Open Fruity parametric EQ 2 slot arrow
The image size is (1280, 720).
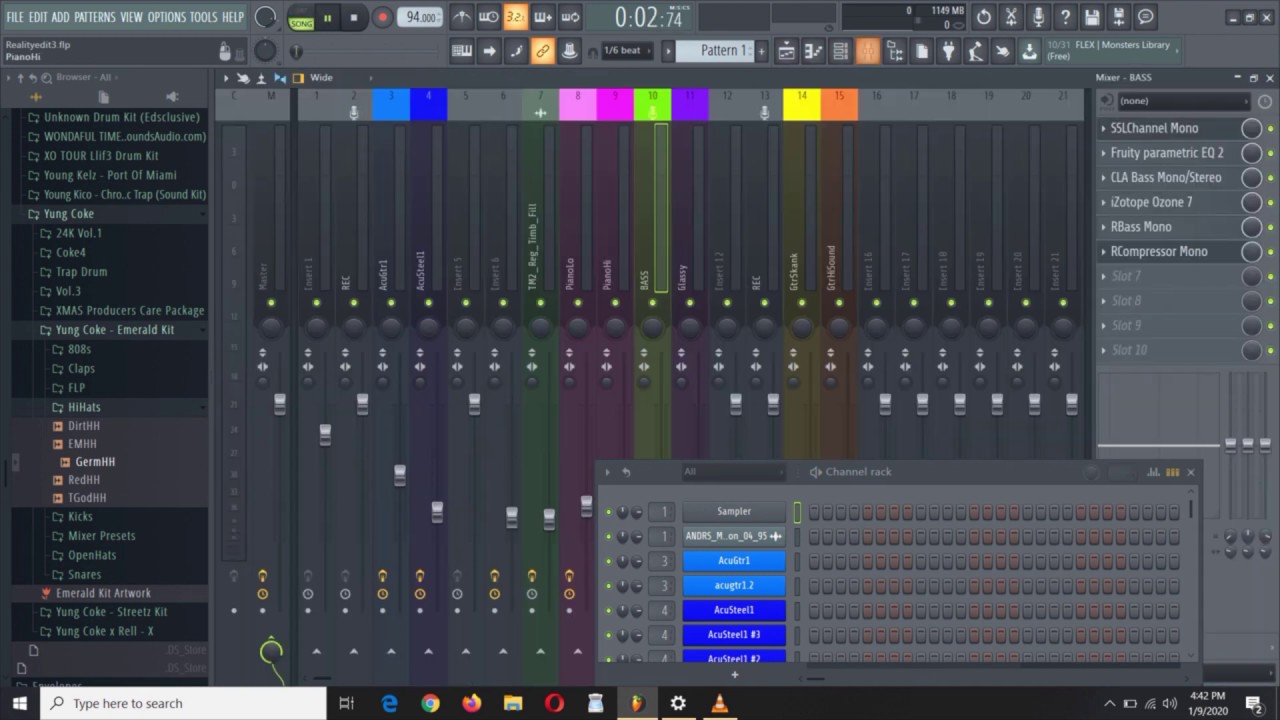[1104, 153]
